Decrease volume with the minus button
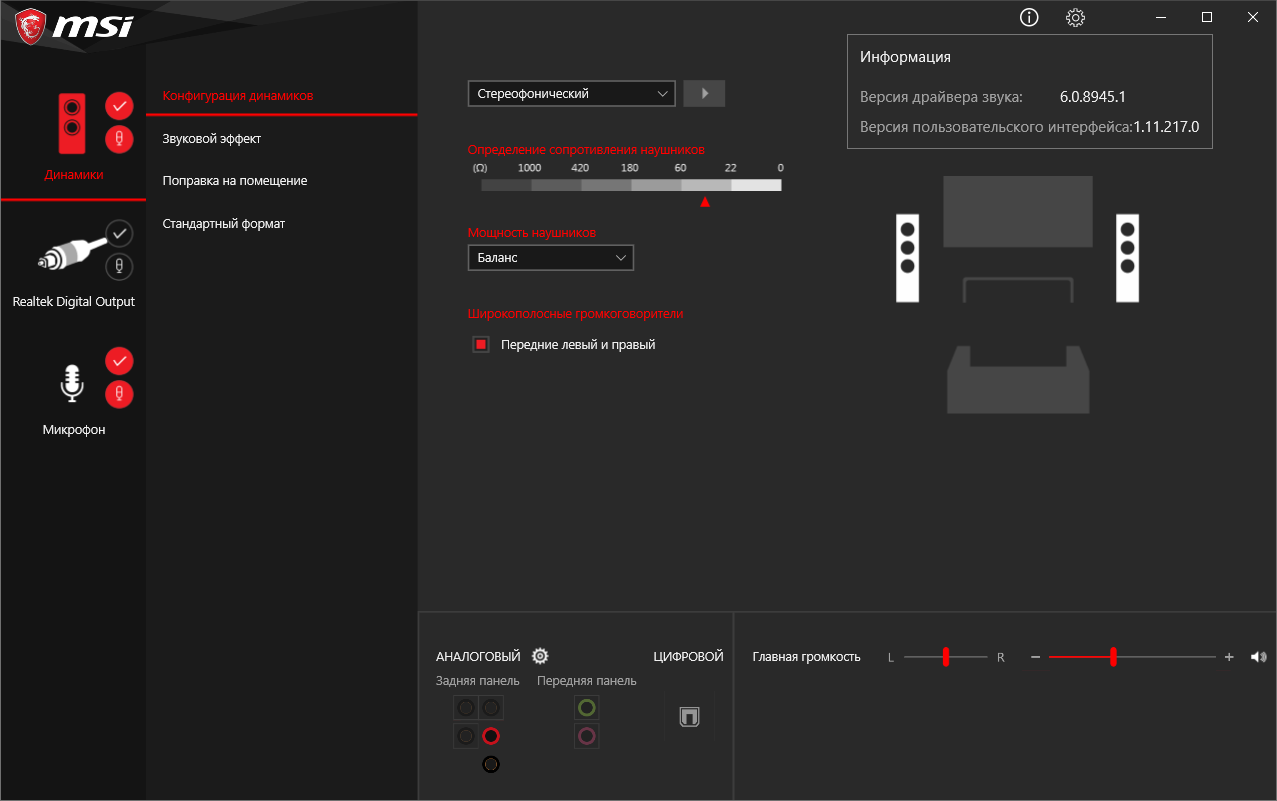Screen dimensions: 1277x801 (1035, 657)
